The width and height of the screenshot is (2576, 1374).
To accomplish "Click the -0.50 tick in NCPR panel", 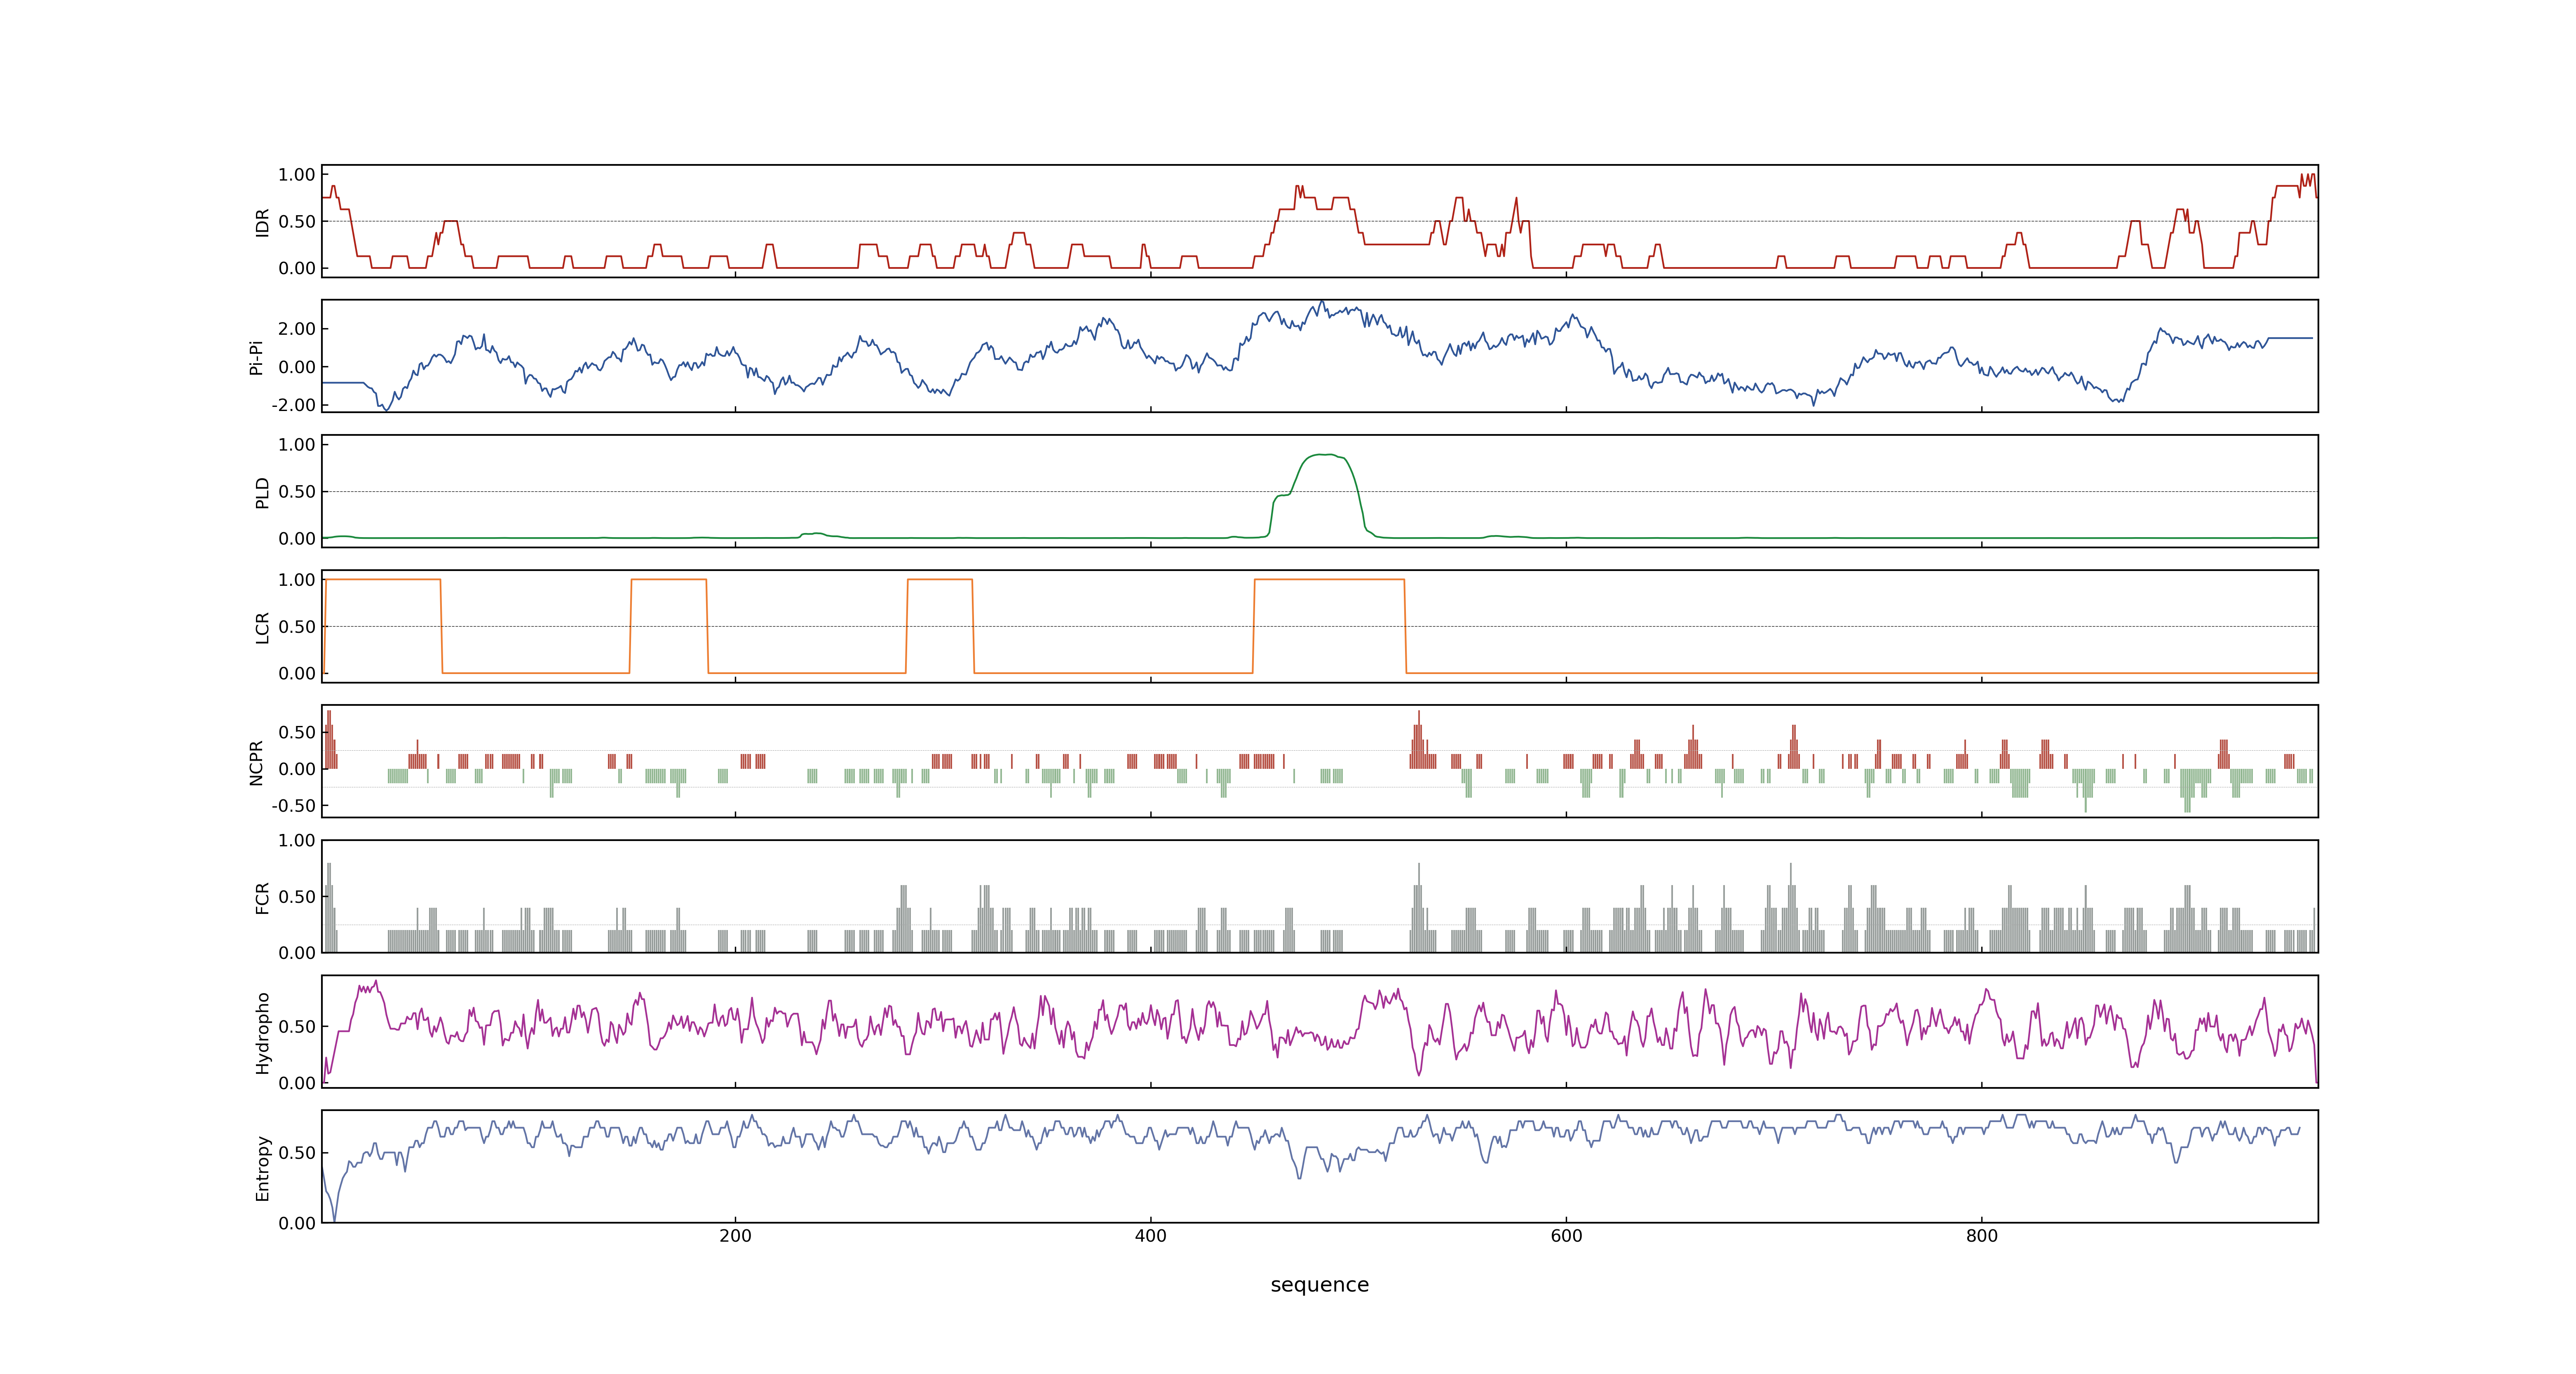I will point(293,805).
